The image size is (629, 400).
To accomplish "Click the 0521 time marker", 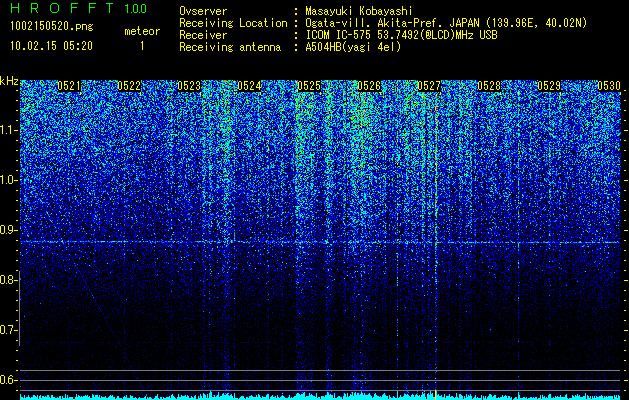I will (x=69, y=86).
